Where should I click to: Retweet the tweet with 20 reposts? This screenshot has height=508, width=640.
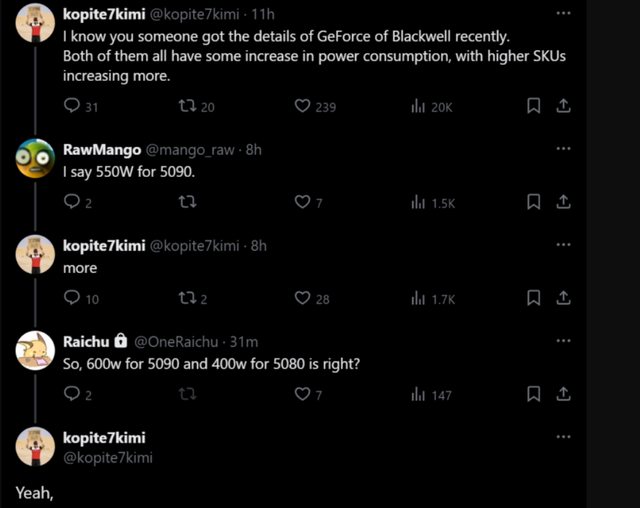point(185,106)
